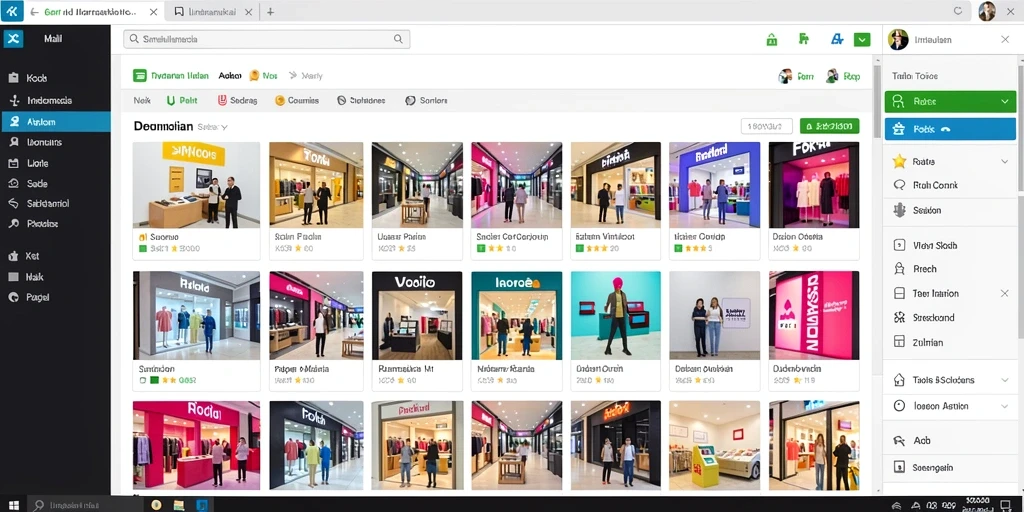Click the blue pinned app icon on taskbar
The height and width of the screenshot is (512, 1024).
[x=202, y=505]
